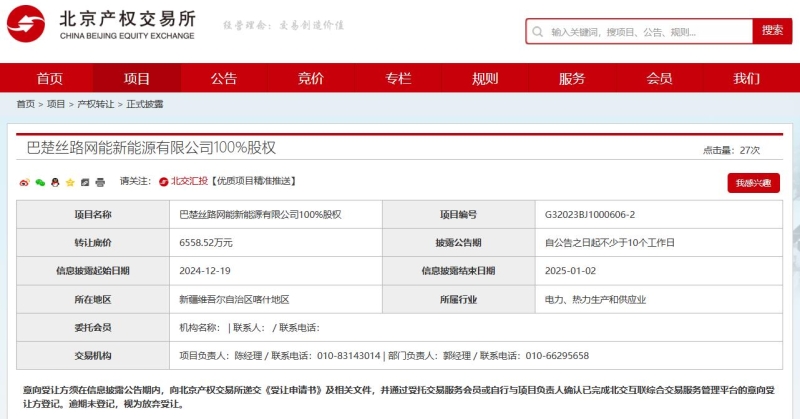Click the 所在地区 label cell
This screenshot has width=800, height=419.
click(93, 299)
